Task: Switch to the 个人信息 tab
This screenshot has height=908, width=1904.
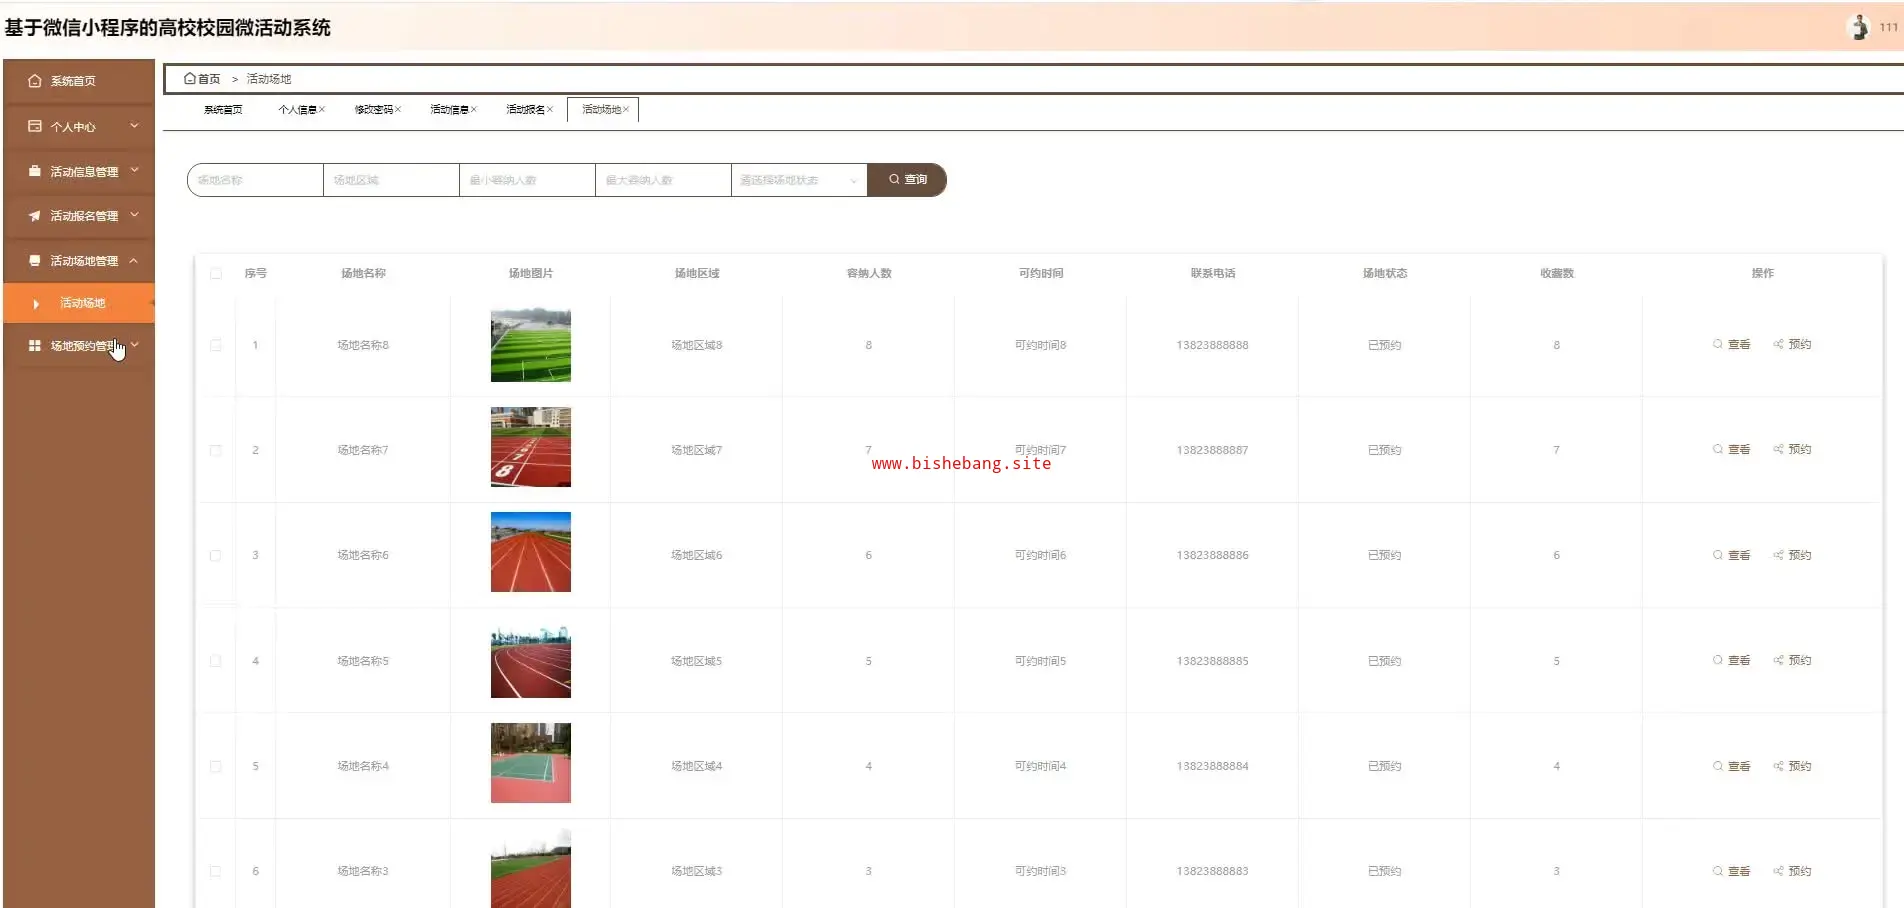Action: [x=297, y=109]
